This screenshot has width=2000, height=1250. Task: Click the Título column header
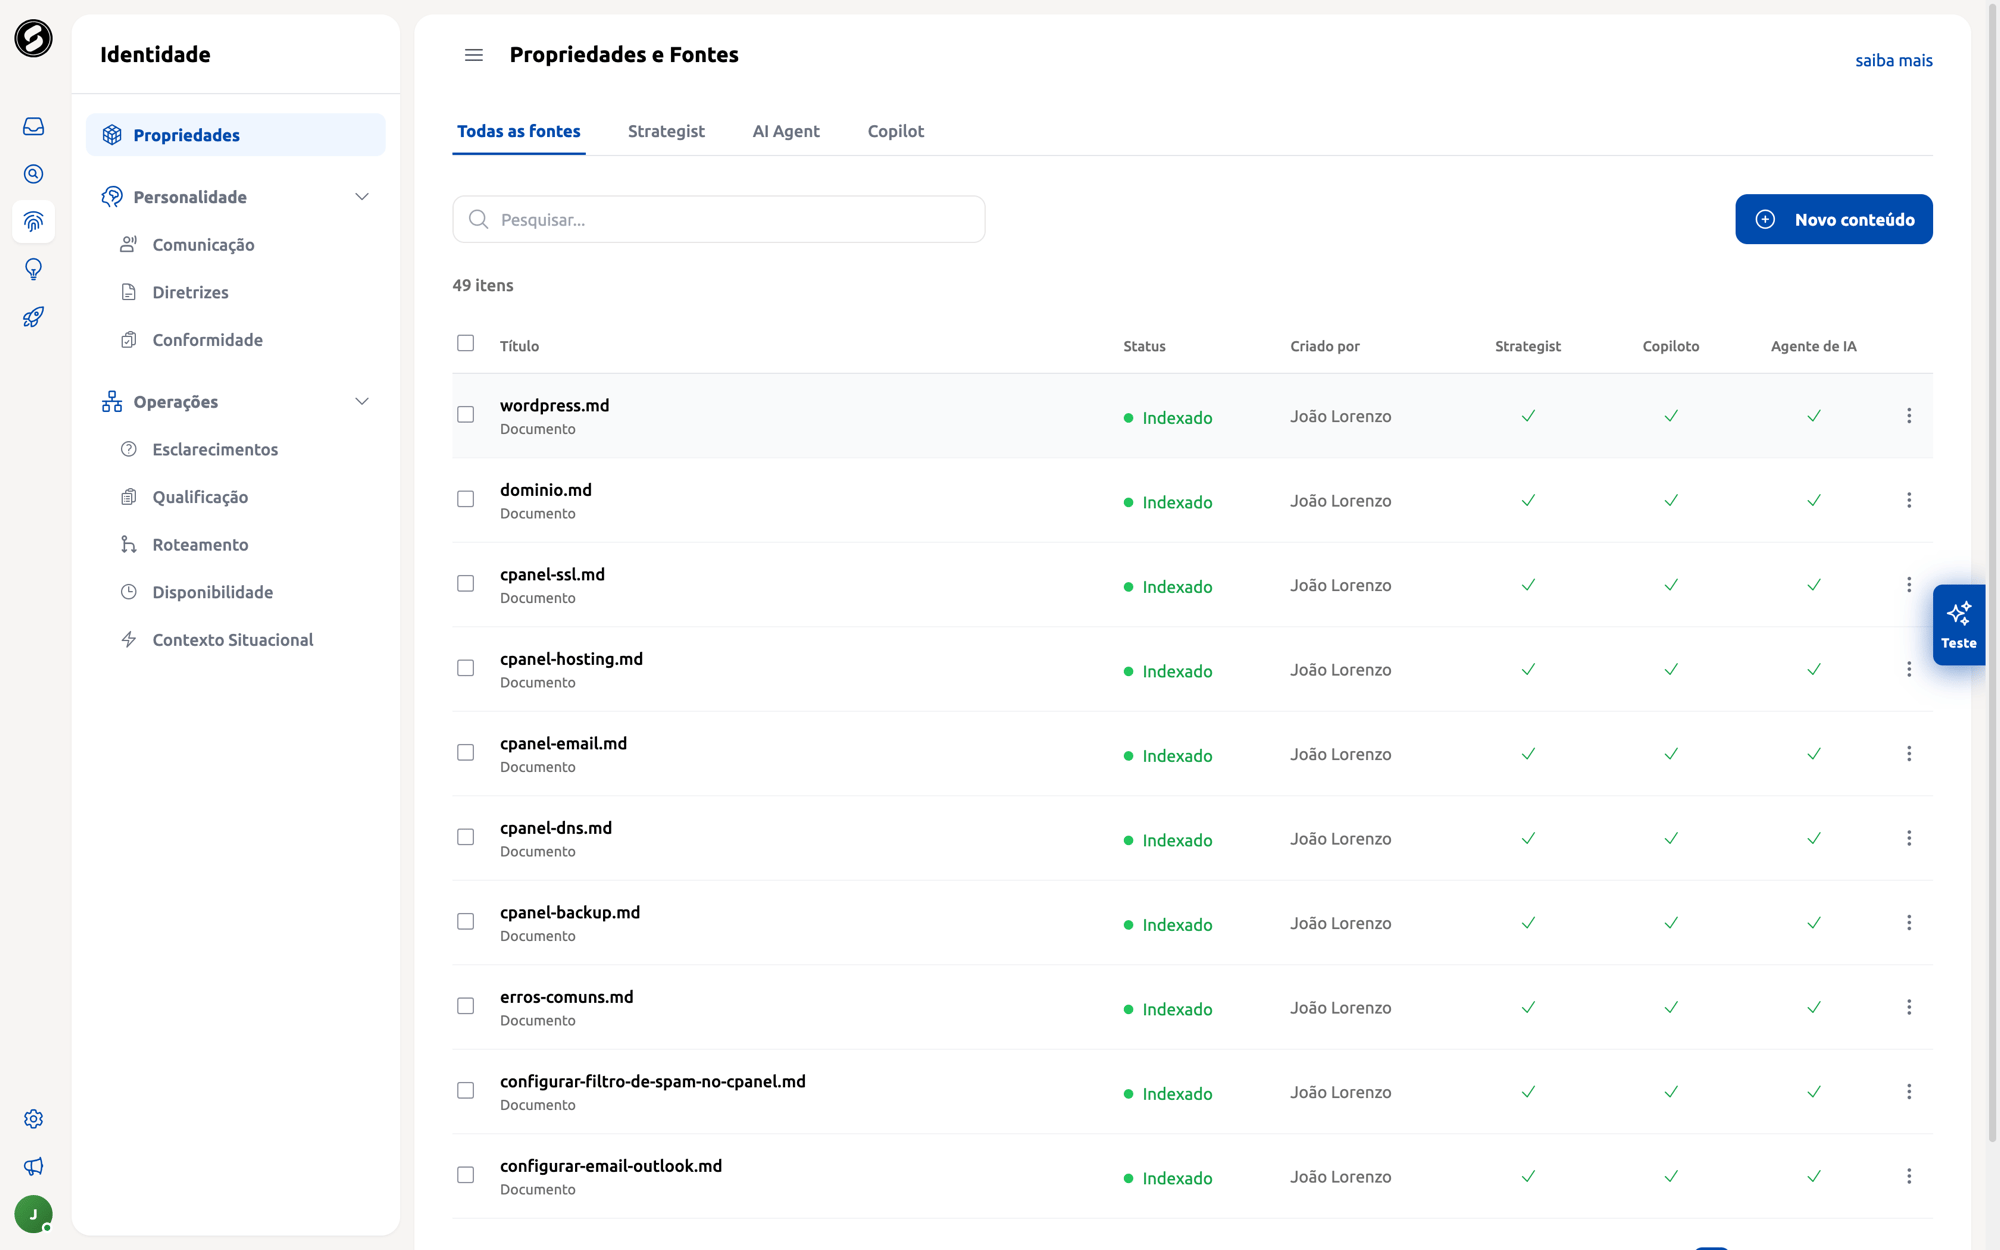tap(519, 346)
